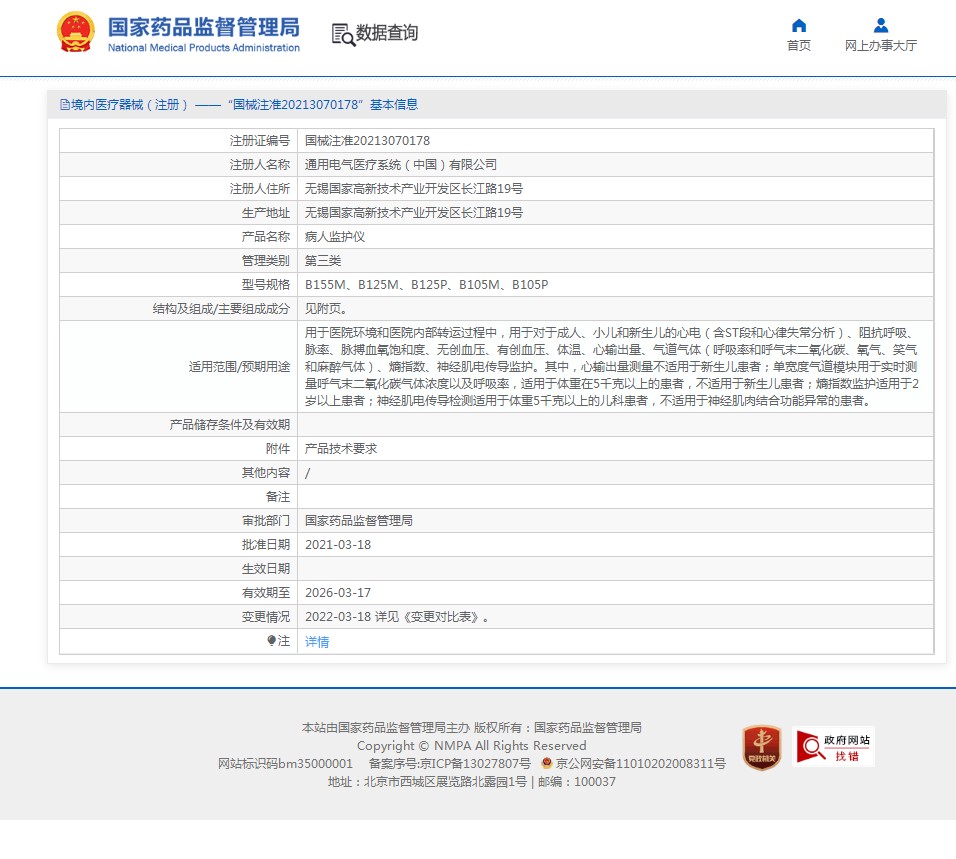
Task: Select approval date 2021-03-18
Action: (x=338, y=544)
